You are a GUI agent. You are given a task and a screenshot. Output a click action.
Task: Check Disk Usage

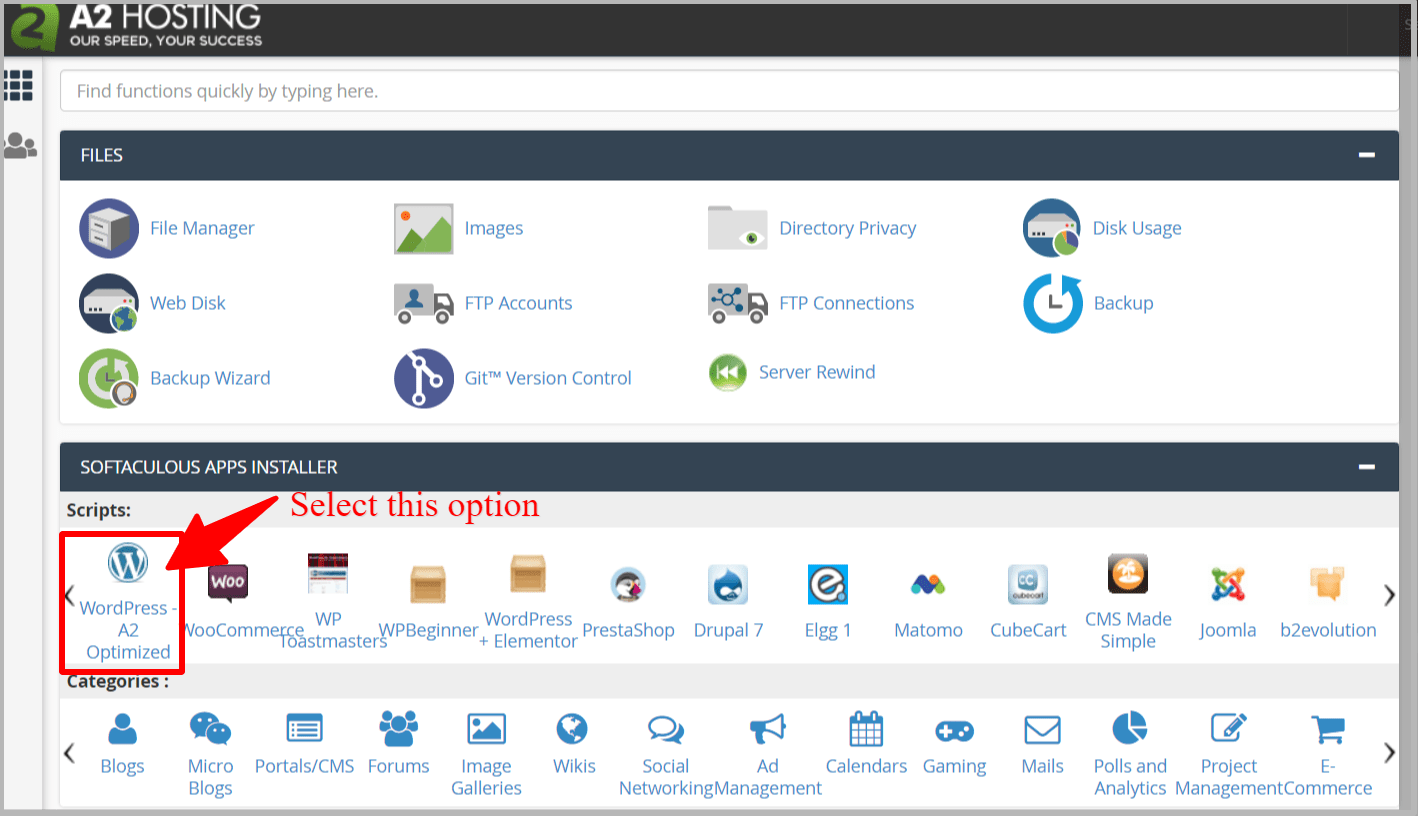1136,227
